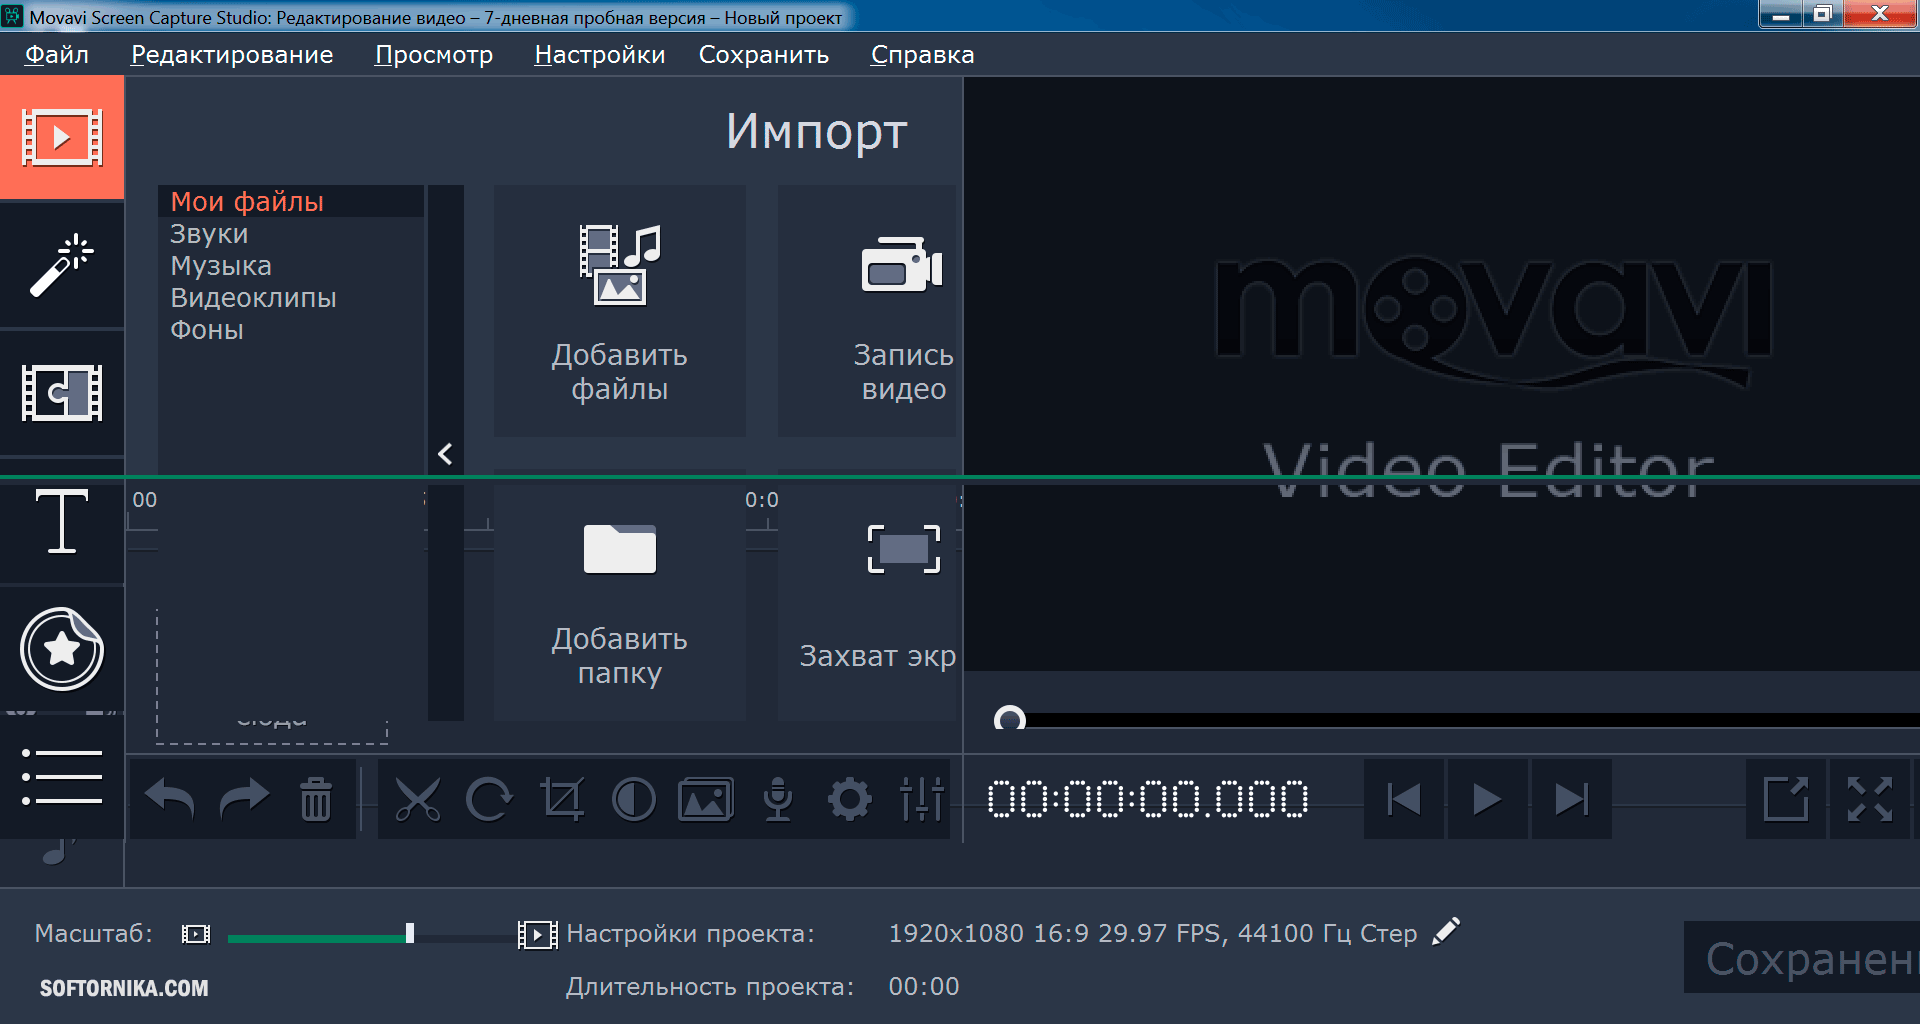Open the Transitions tab icon
Image resolution: width=1920 pixels, height=1024 pixels.
62,393
